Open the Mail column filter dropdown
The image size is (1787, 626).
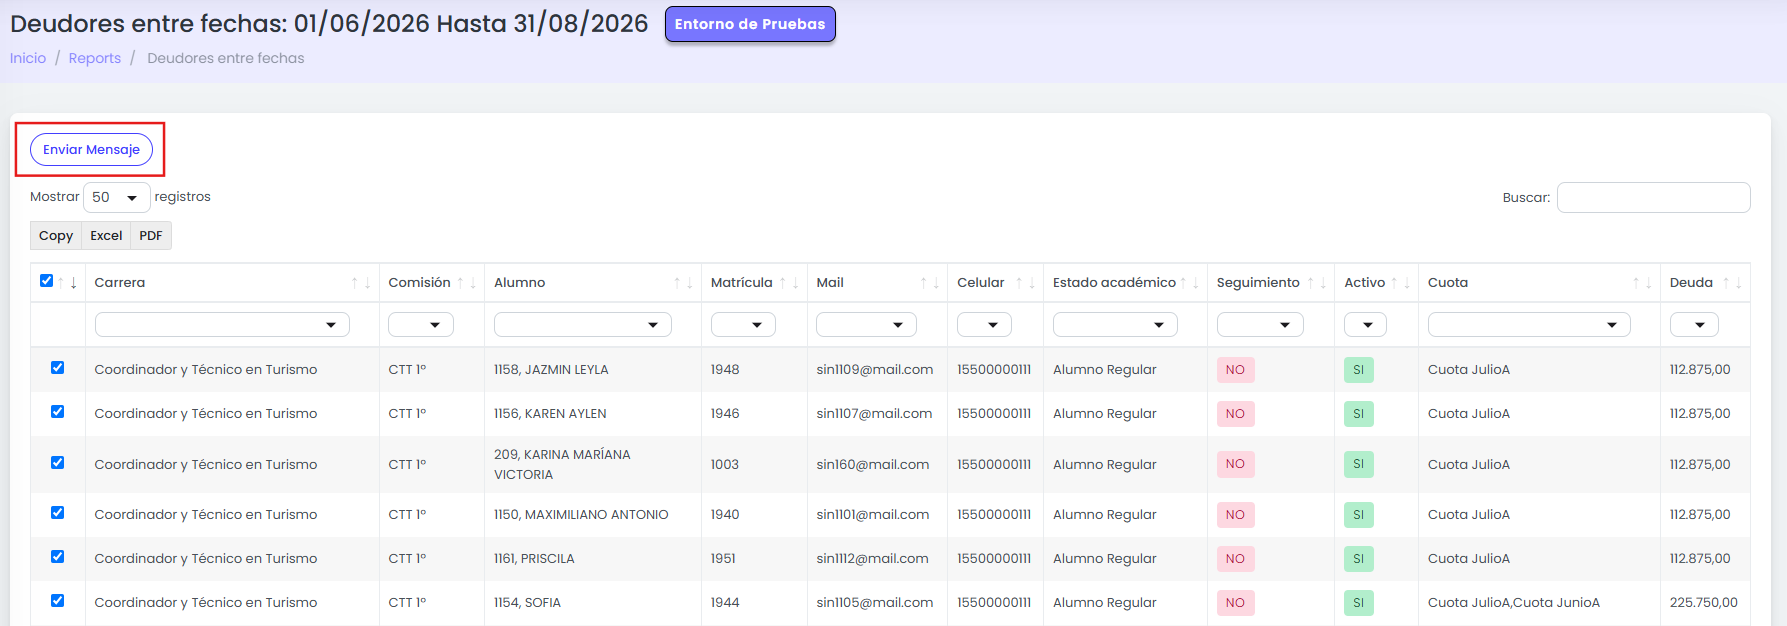(866, 325)
